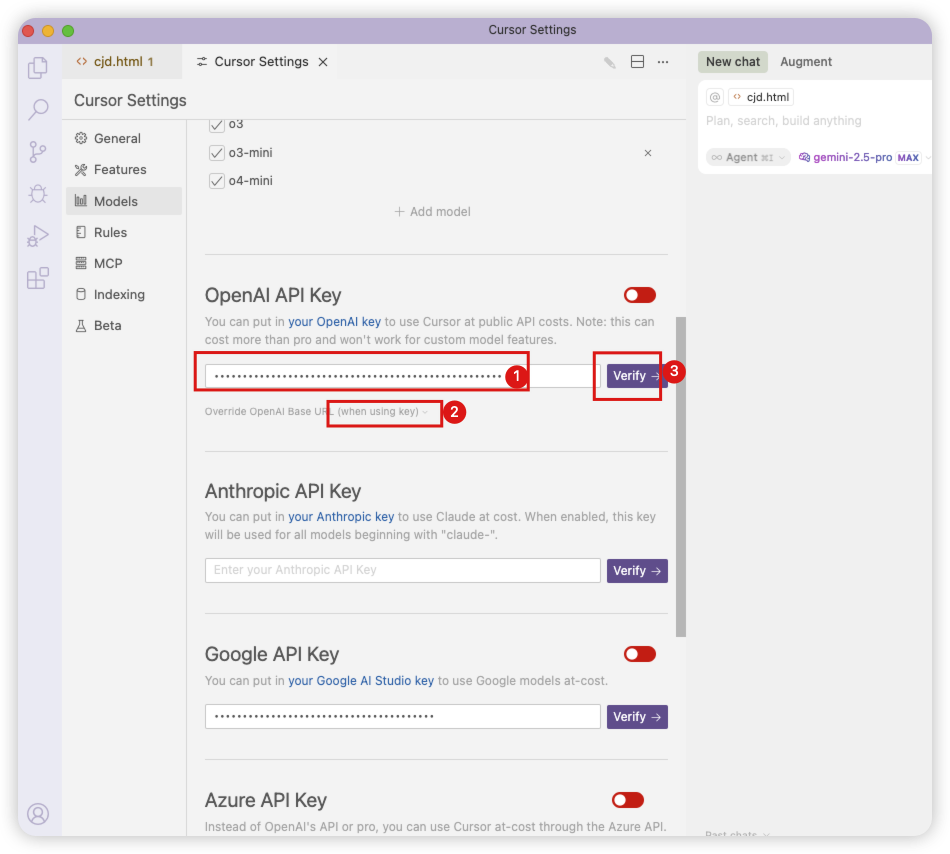Follow the 'your OpenAI key' link

pos(334,322)
